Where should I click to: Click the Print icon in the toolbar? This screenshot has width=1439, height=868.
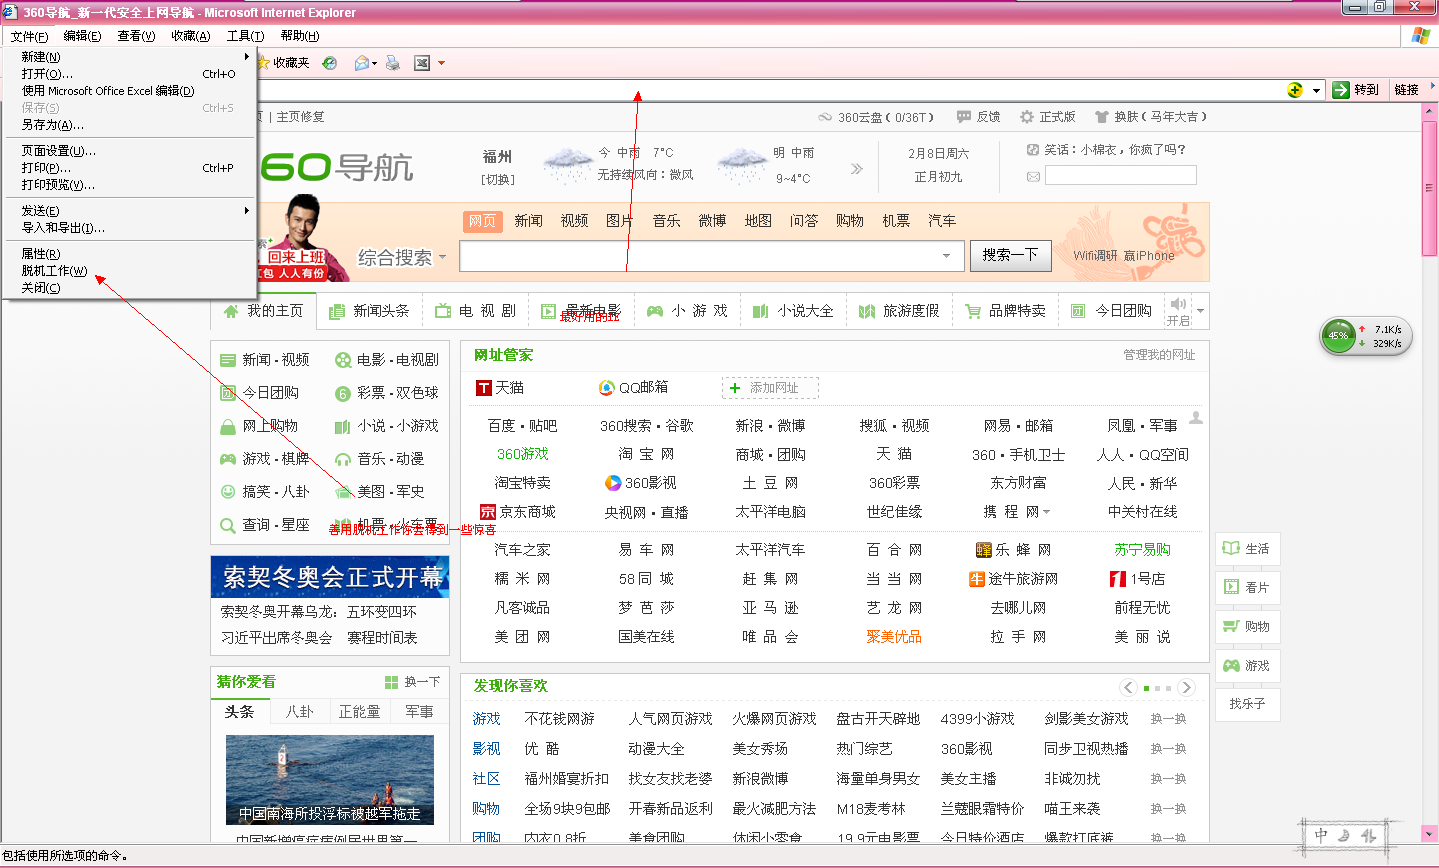[x=393, y=62]
